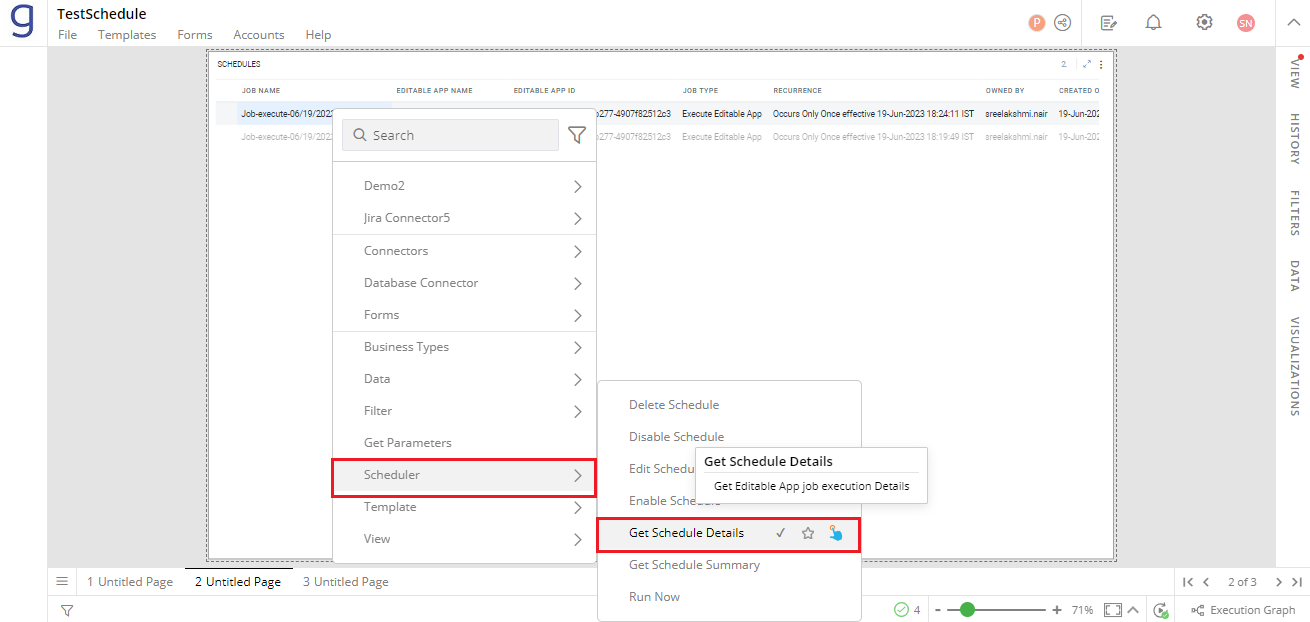The width and height of the screenshot is (1310, 622).
Task: Expand the Demo2 submenu
Action: coord(464,186)
